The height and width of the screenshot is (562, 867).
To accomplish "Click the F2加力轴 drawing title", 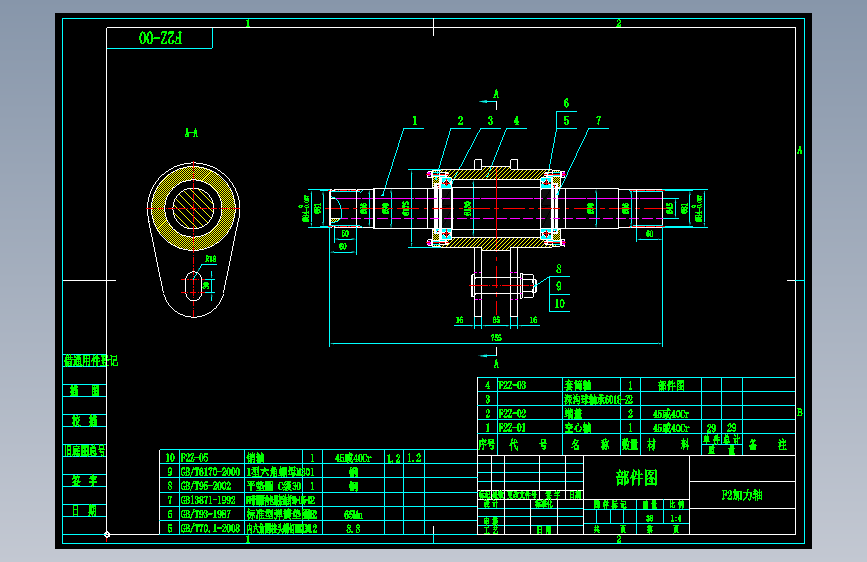I will coord(742,495).
